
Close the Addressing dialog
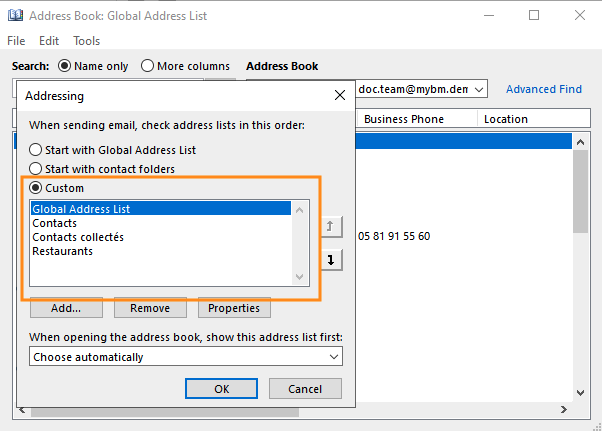(x=339, y=95)
